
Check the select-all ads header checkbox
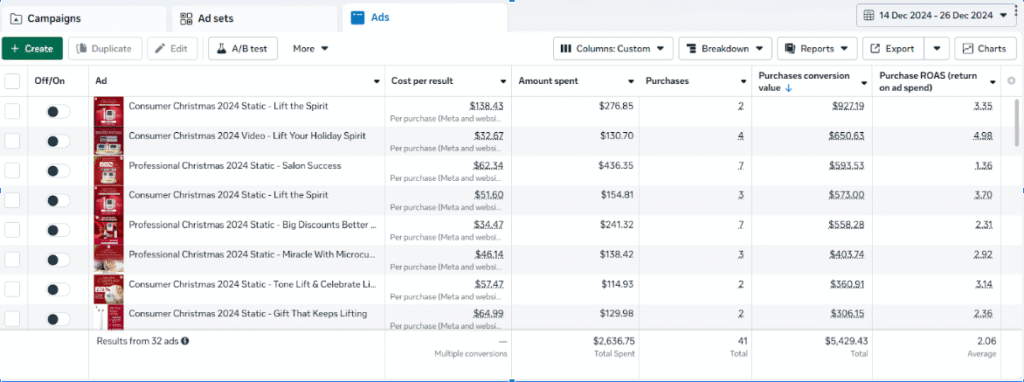[x=12, y=81]
